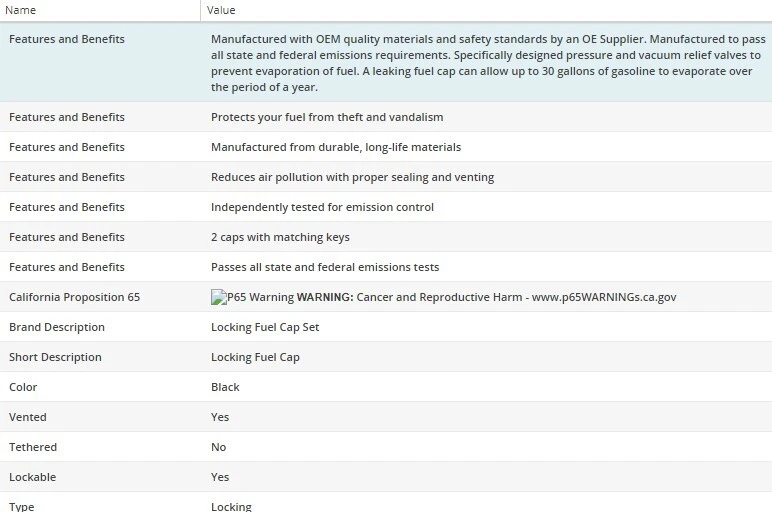Click the "Black" color value
Screen dimensions: 772x512
pos(225,387)
